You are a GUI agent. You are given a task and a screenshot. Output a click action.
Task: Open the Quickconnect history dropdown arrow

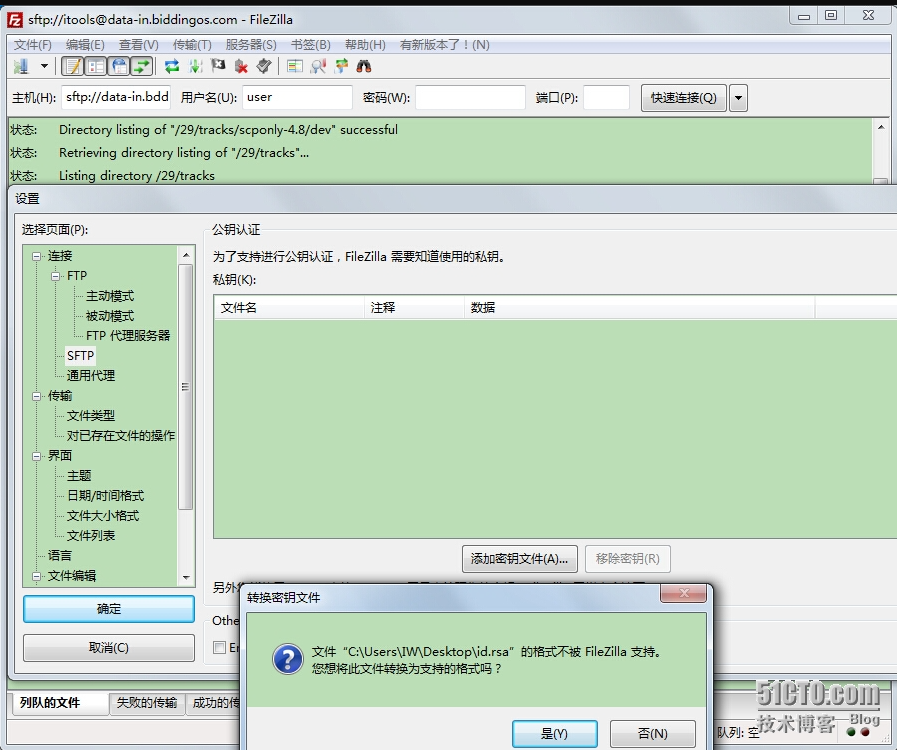(738, 98)
